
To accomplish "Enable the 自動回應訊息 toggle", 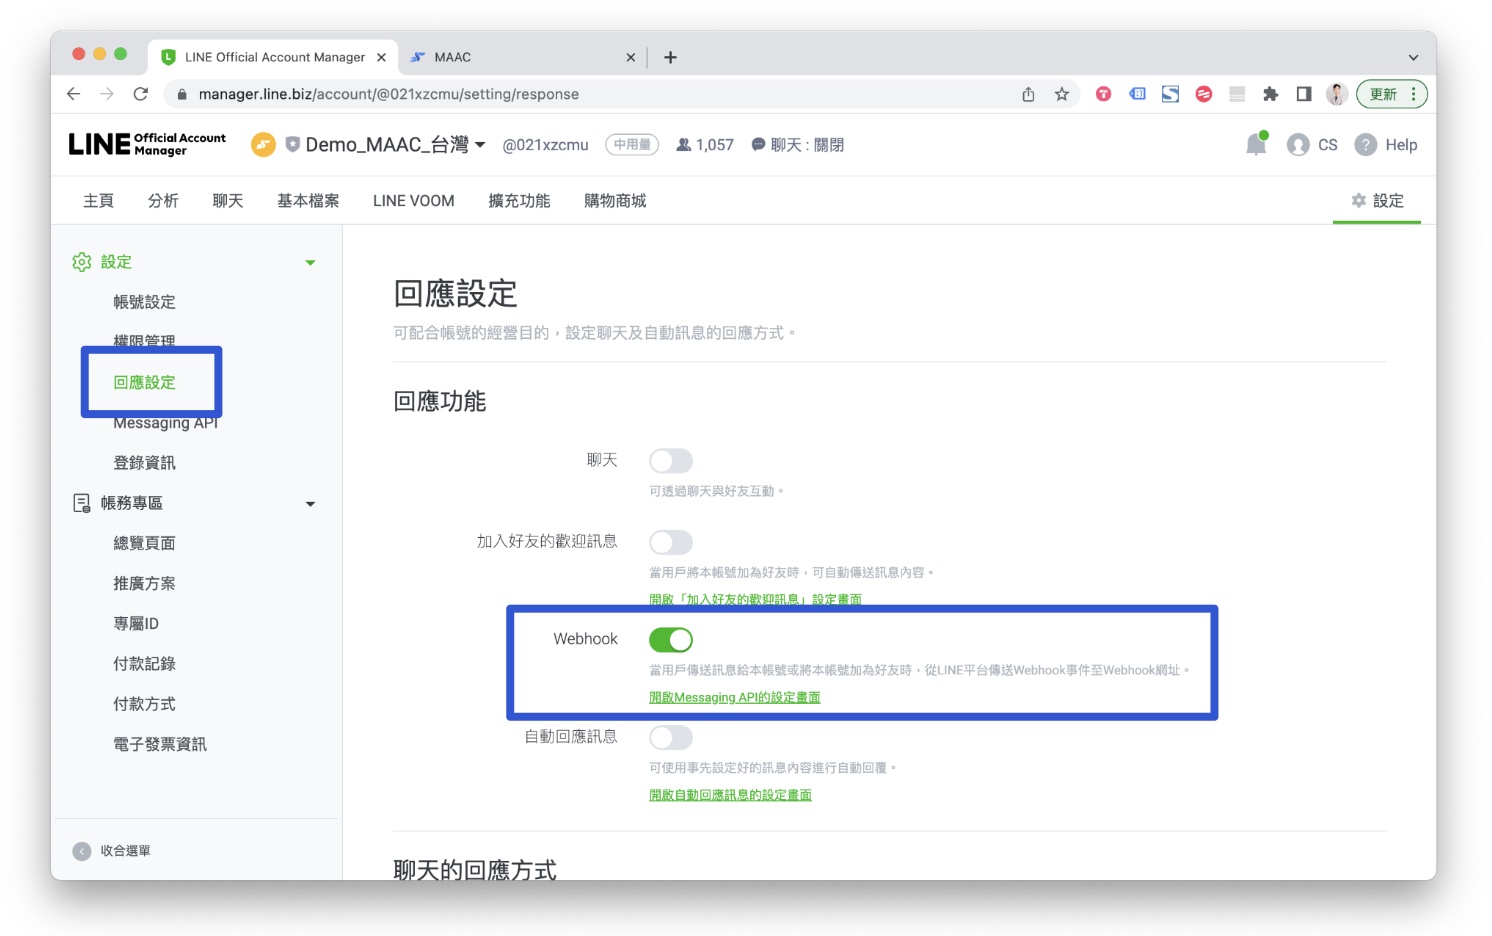I will coord(670,738).
